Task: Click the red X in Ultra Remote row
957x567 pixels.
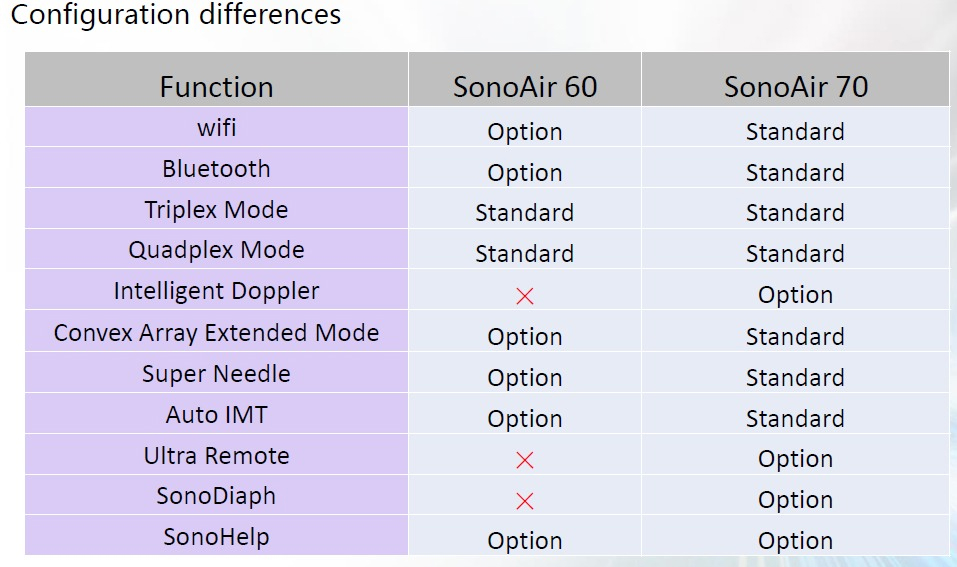Action: point(524,460)
